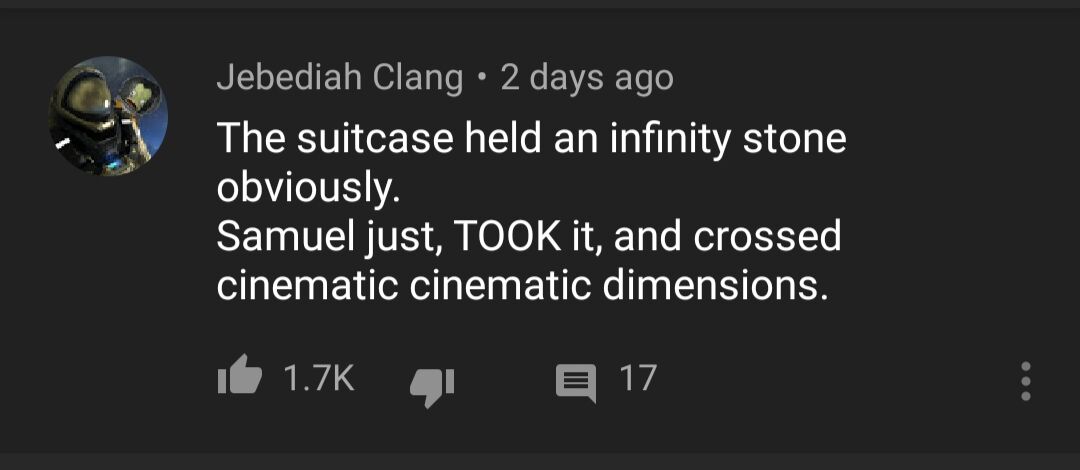1080x470 pixels.
Task: Dislike the comment with thumbs down icon
Action: click(x=432, y=381)
